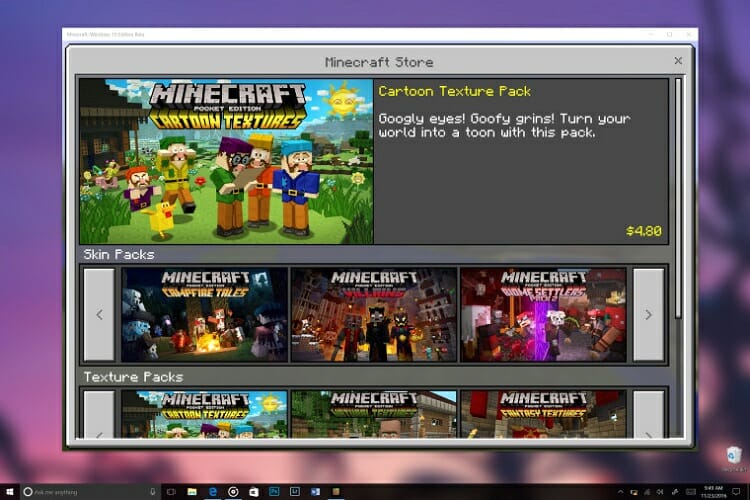Open Microsoft Word from the taskbar
Image resolution: width=750 pixels, height=500 pixels.
point(316,491)
